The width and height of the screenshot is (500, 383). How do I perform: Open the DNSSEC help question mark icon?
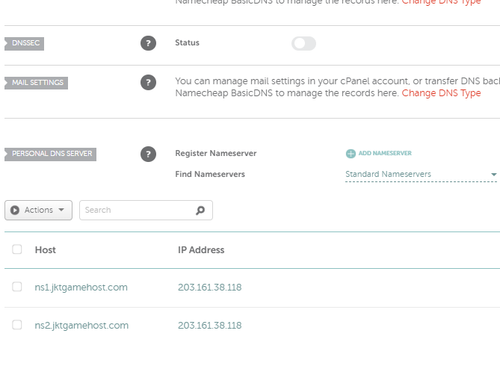148,43
